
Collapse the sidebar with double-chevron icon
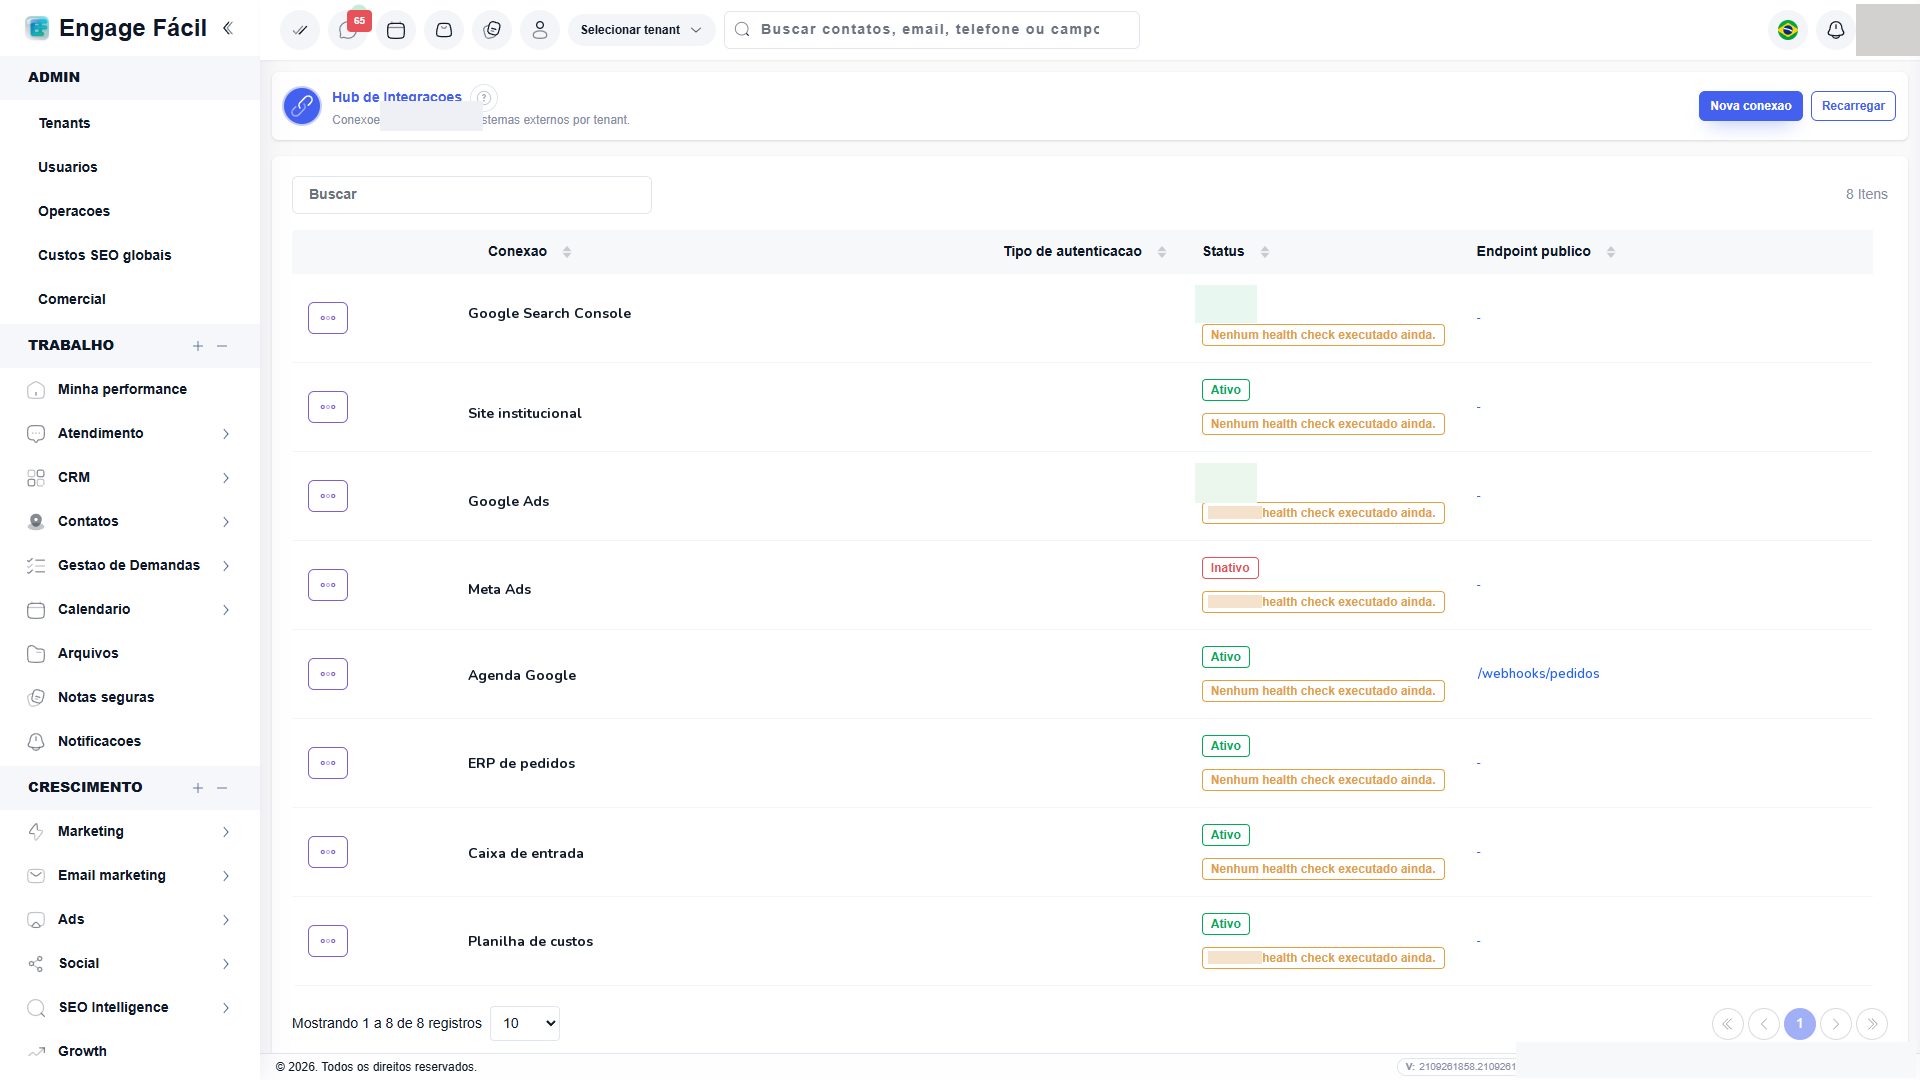pos(228,28)
